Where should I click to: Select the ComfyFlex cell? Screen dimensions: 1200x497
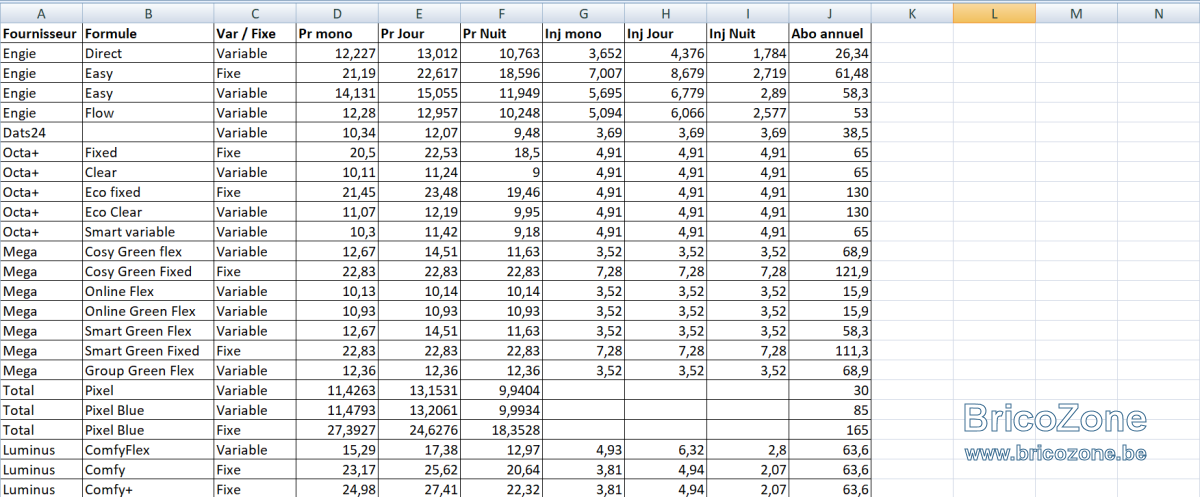coord(148,450)
